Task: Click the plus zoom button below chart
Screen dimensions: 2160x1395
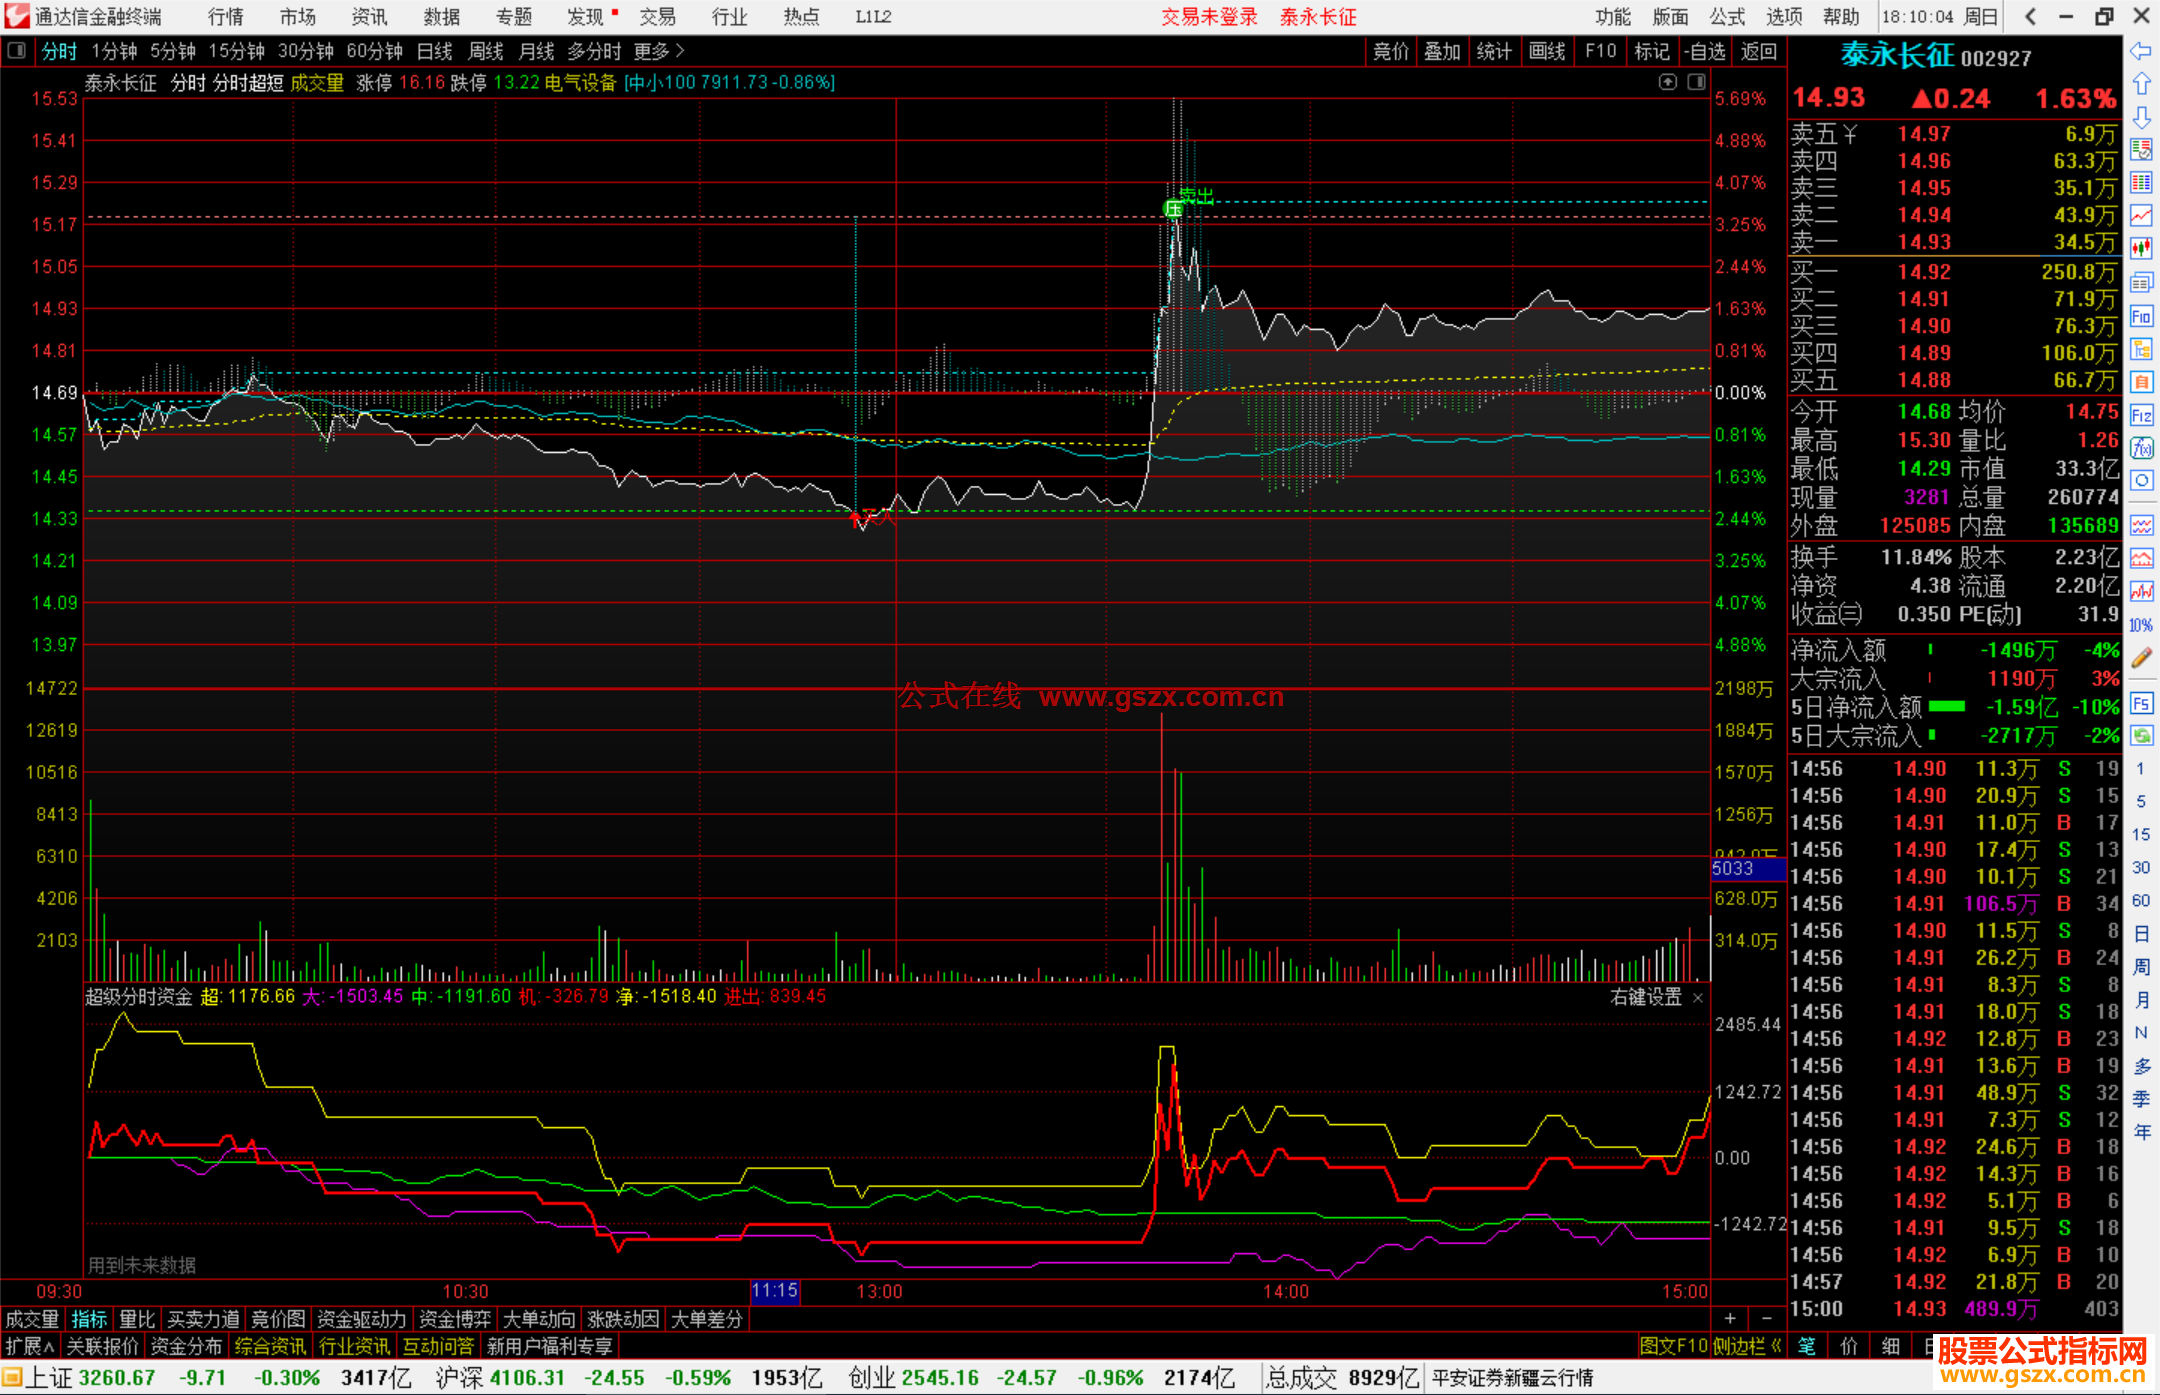Action: click(x=1730, y=1319)
